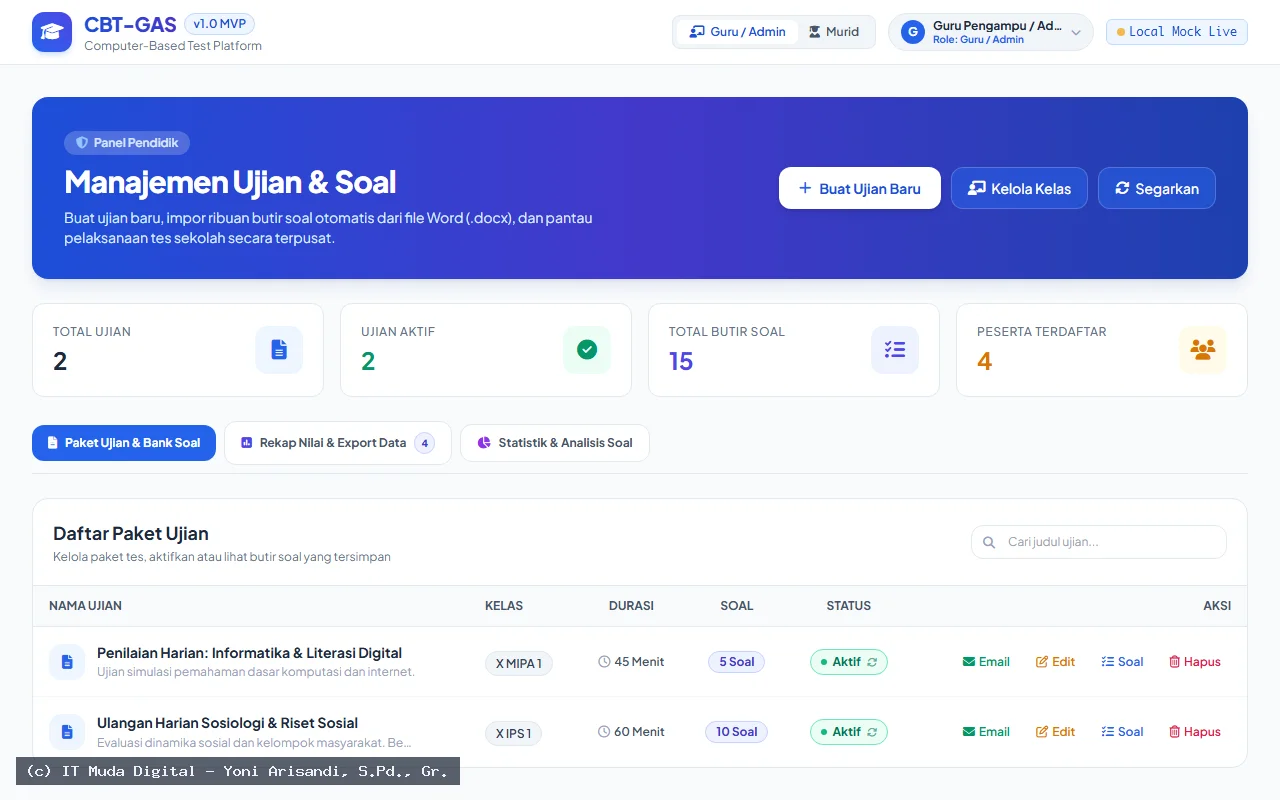Hapus the Sosiologi exam
This screenshot has width=1280, height=800.
1195,732
